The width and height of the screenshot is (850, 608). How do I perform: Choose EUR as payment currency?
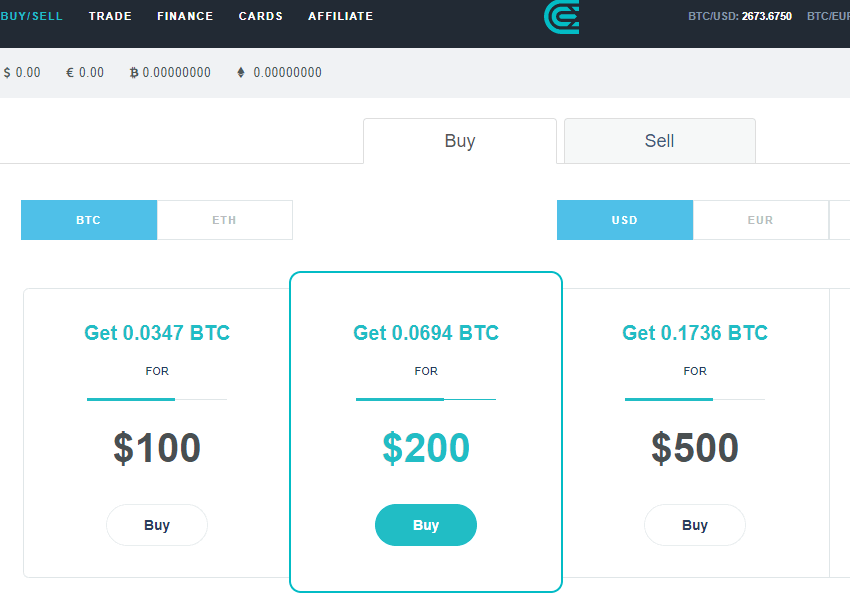[761, 220]
